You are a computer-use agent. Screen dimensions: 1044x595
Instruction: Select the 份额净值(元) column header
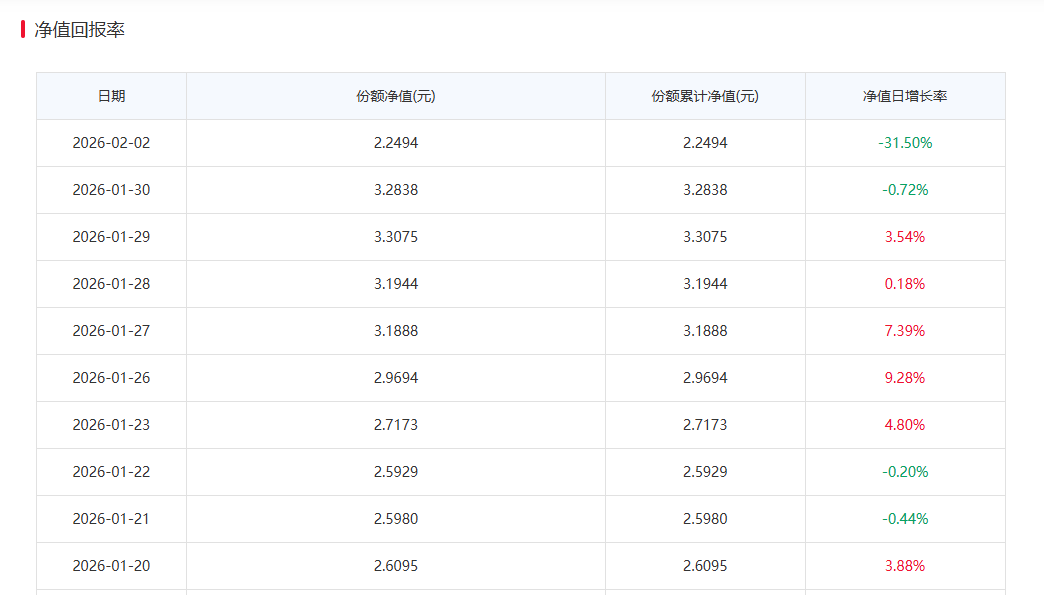tap(395, 95)
